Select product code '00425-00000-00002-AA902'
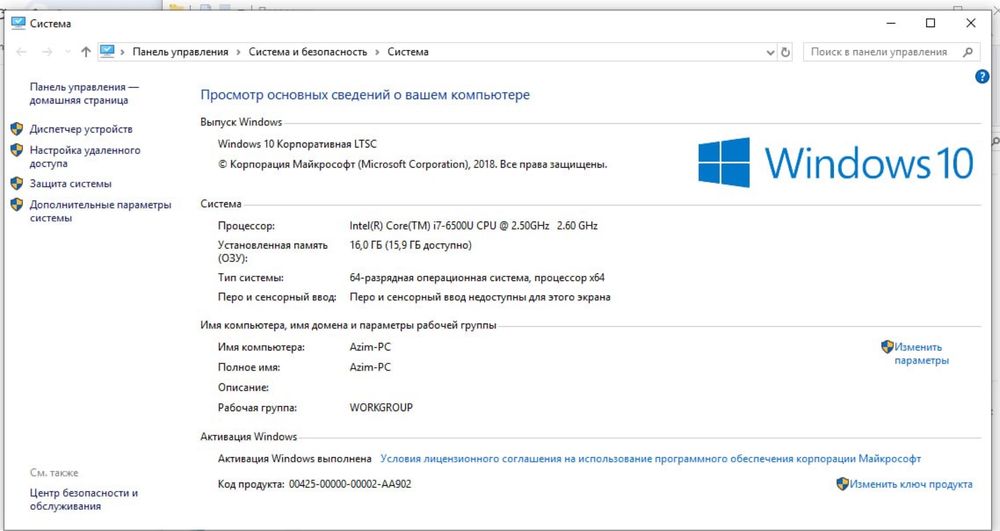The width and height of the screenshot is (1000, 531). click(350, 484)
